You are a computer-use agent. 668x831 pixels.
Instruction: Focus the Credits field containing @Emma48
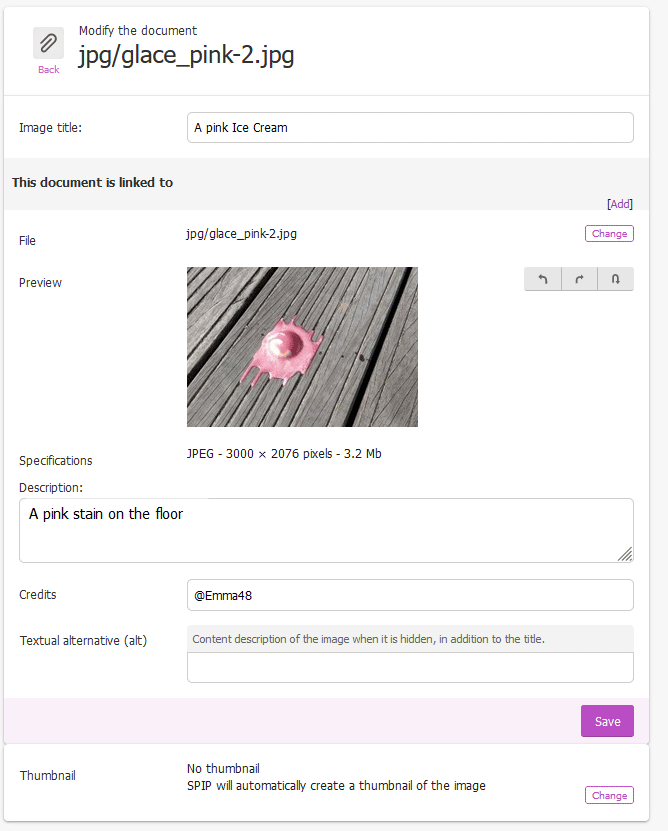point(410,595)
